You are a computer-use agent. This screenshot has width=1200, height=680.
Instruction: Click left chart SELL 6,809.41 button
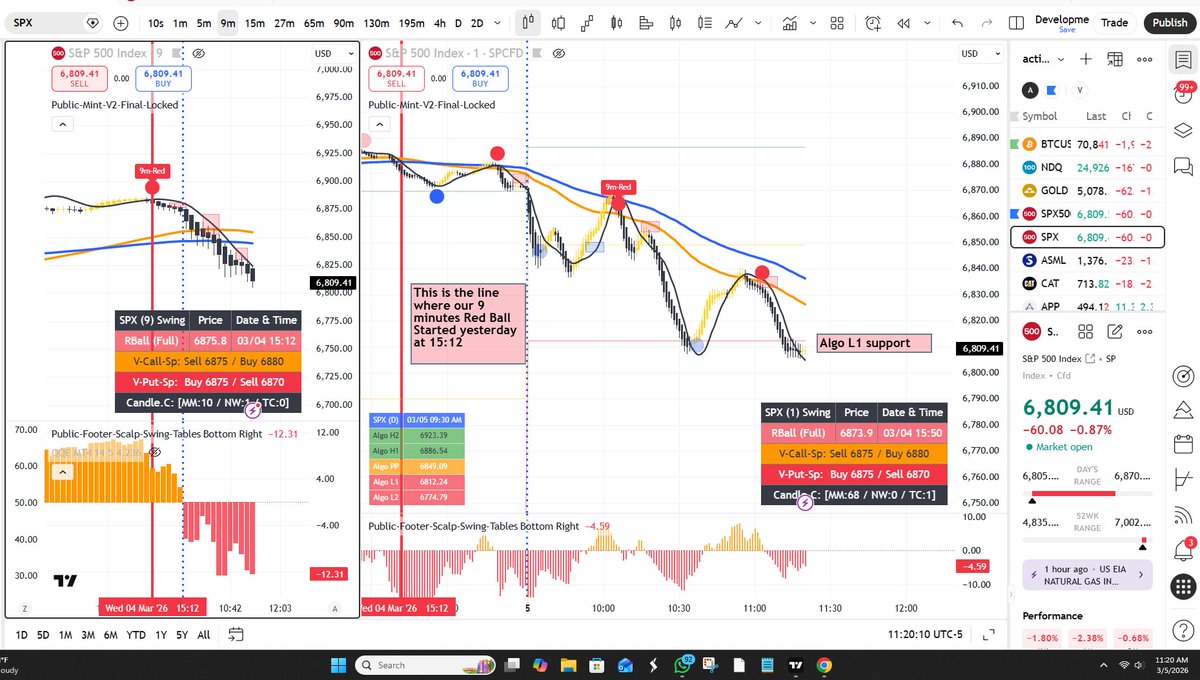click(x=77, y=78)
